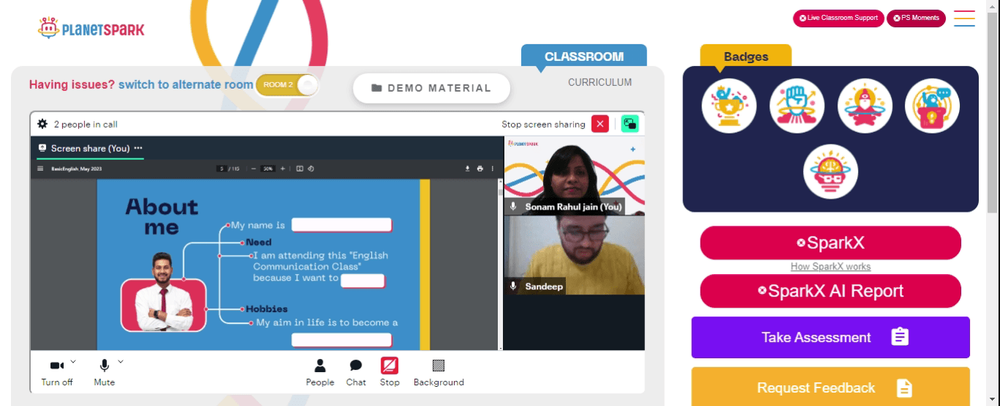
Task: Open PDF viewer more actions menu
Action: (492, 169)
